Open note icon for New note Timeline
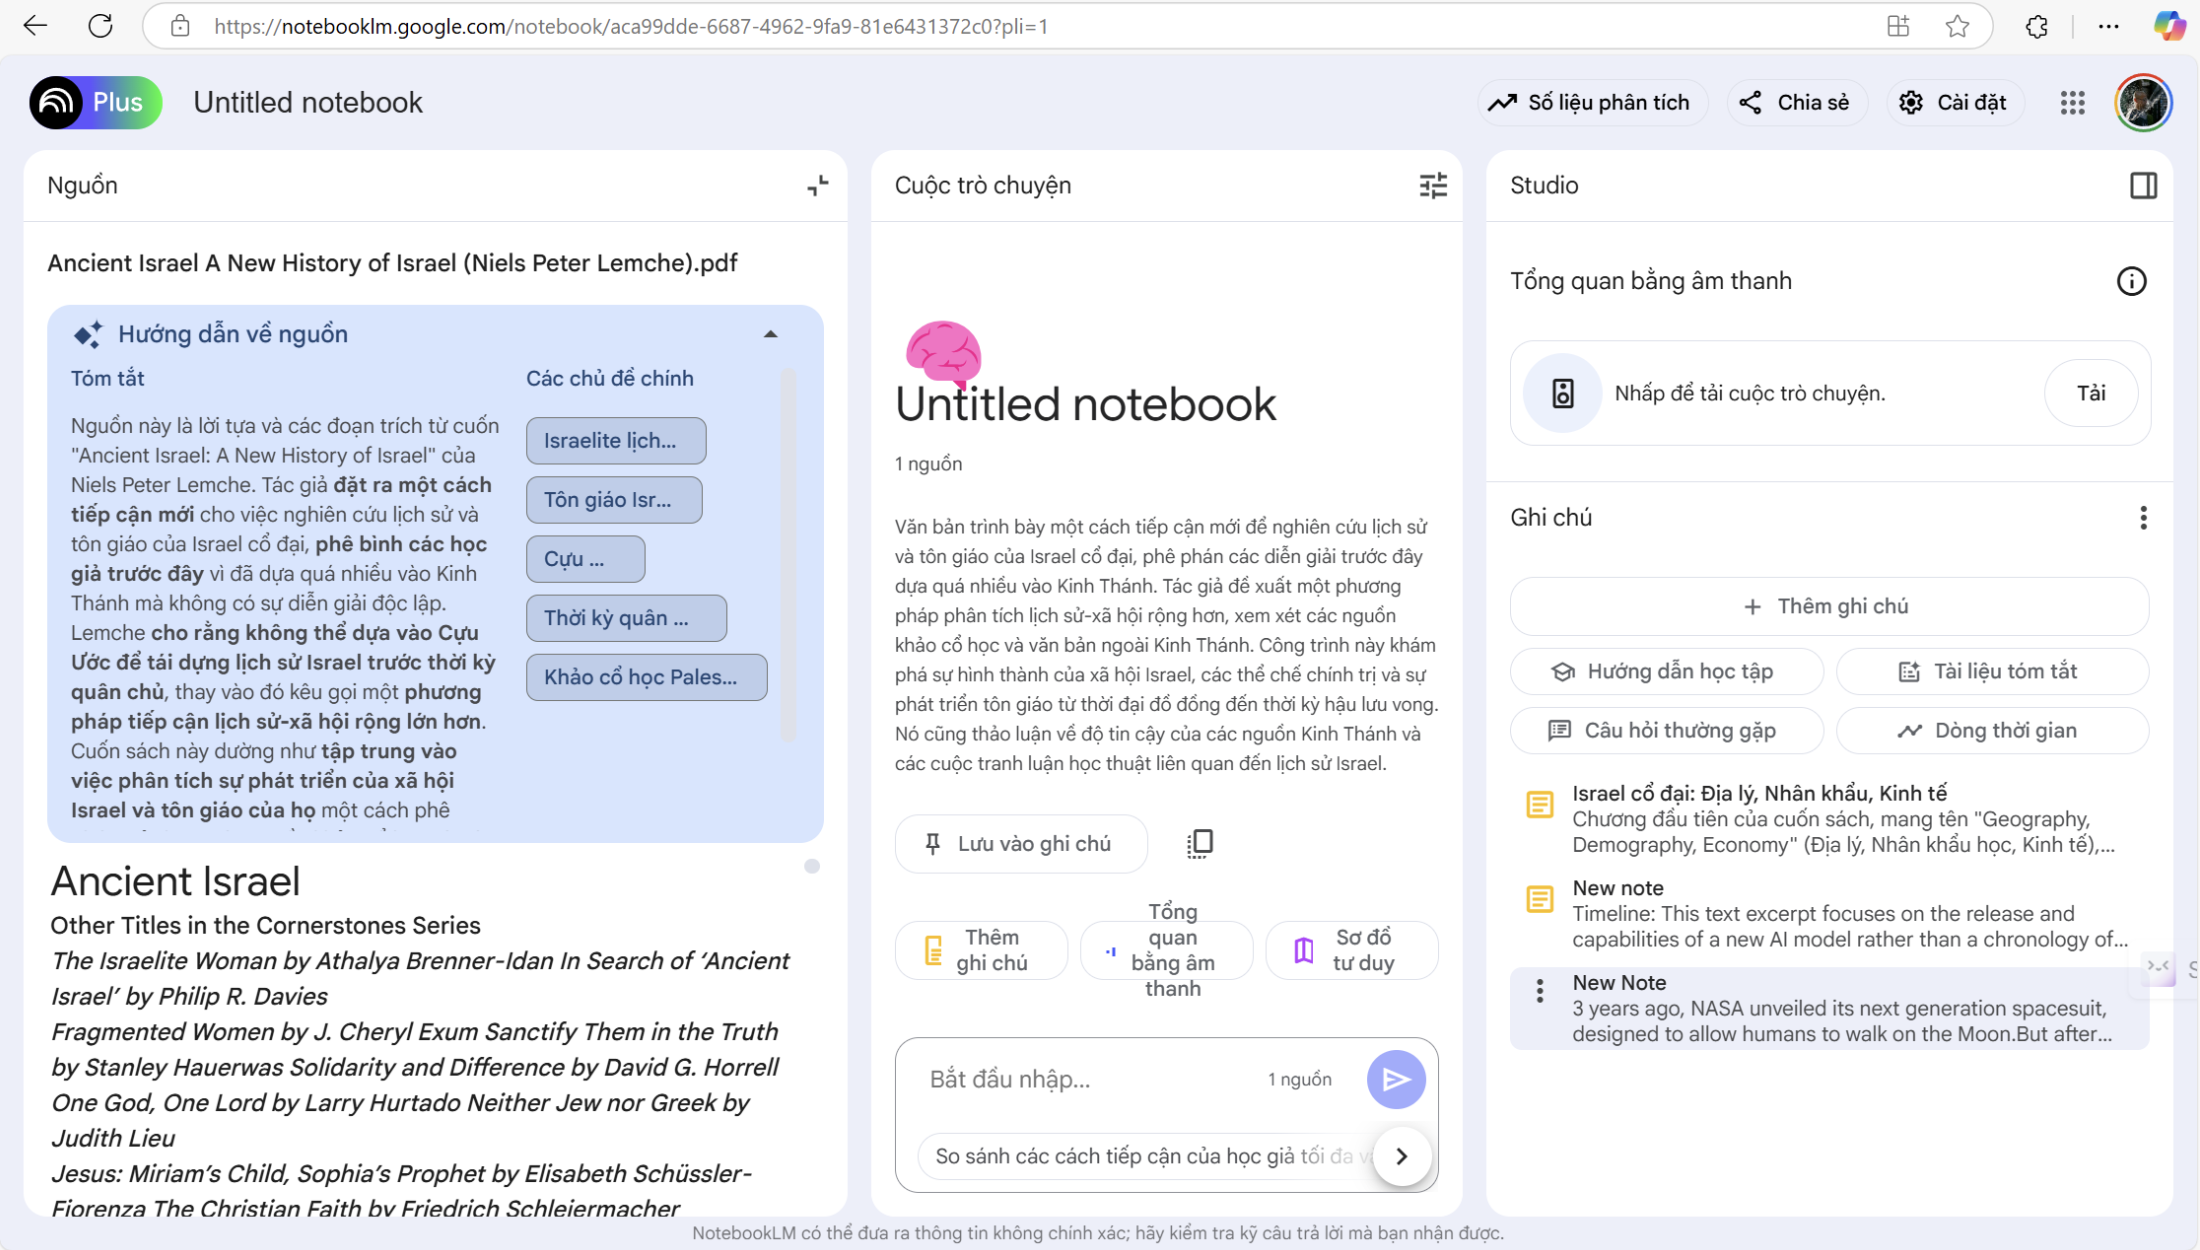 click(x=1539, y=898)
